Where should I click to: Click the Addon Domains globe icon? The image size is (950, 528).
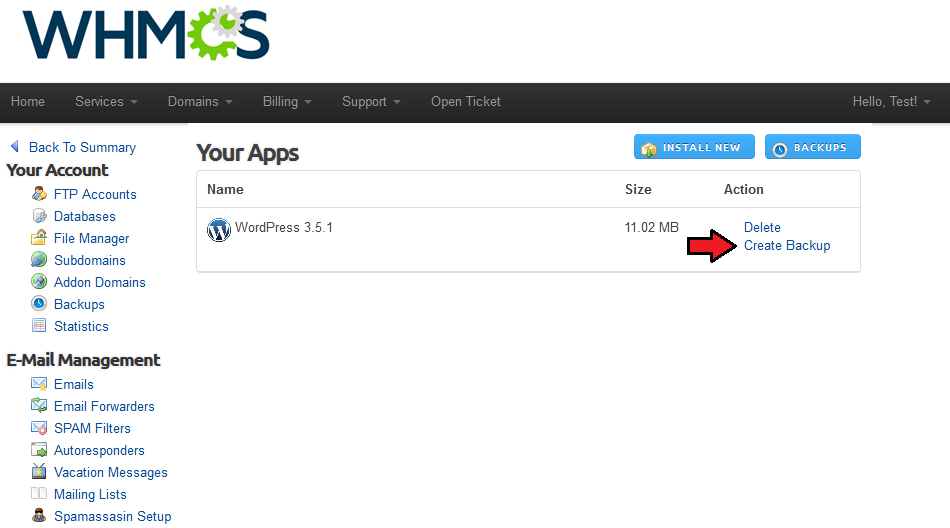pyautogui.click(x=39, y=281)
